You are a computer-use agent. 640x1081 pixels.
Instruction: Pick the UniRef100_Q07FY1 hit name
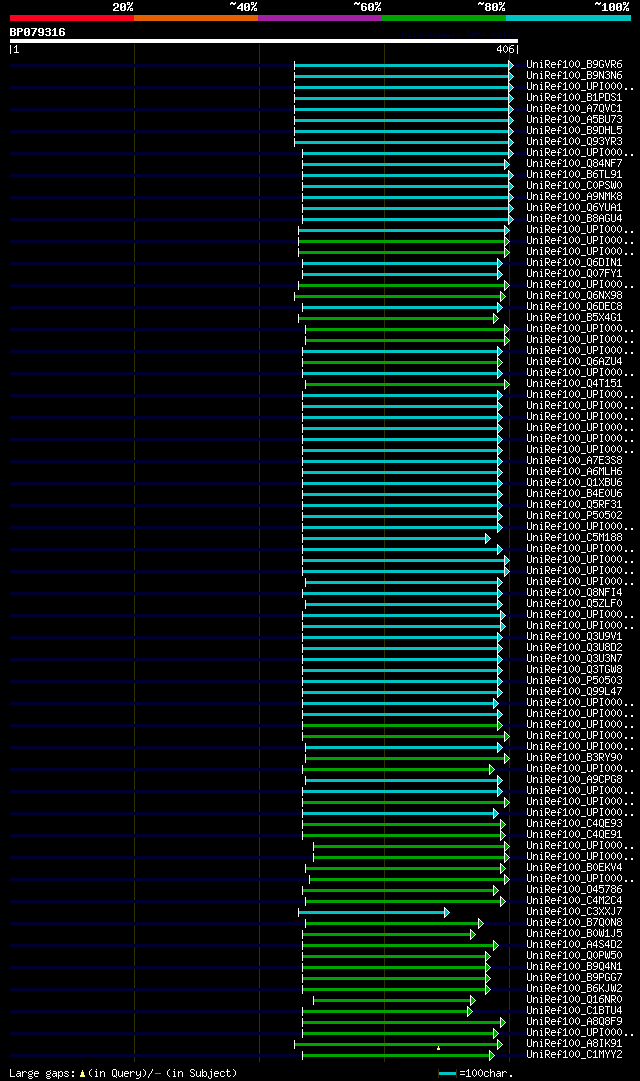click(574, 274)
